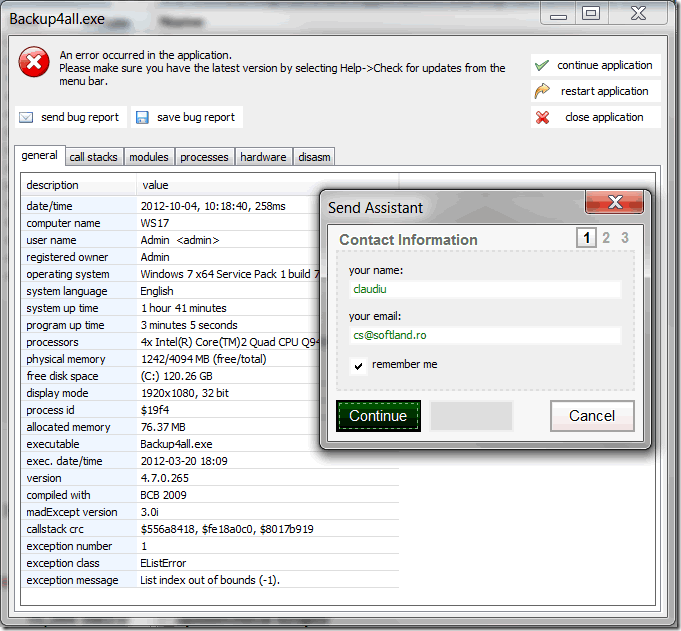Select allocated memory value 76.37 MB
This screenshot has height=631, width=681.
click(x=163, y=427)
